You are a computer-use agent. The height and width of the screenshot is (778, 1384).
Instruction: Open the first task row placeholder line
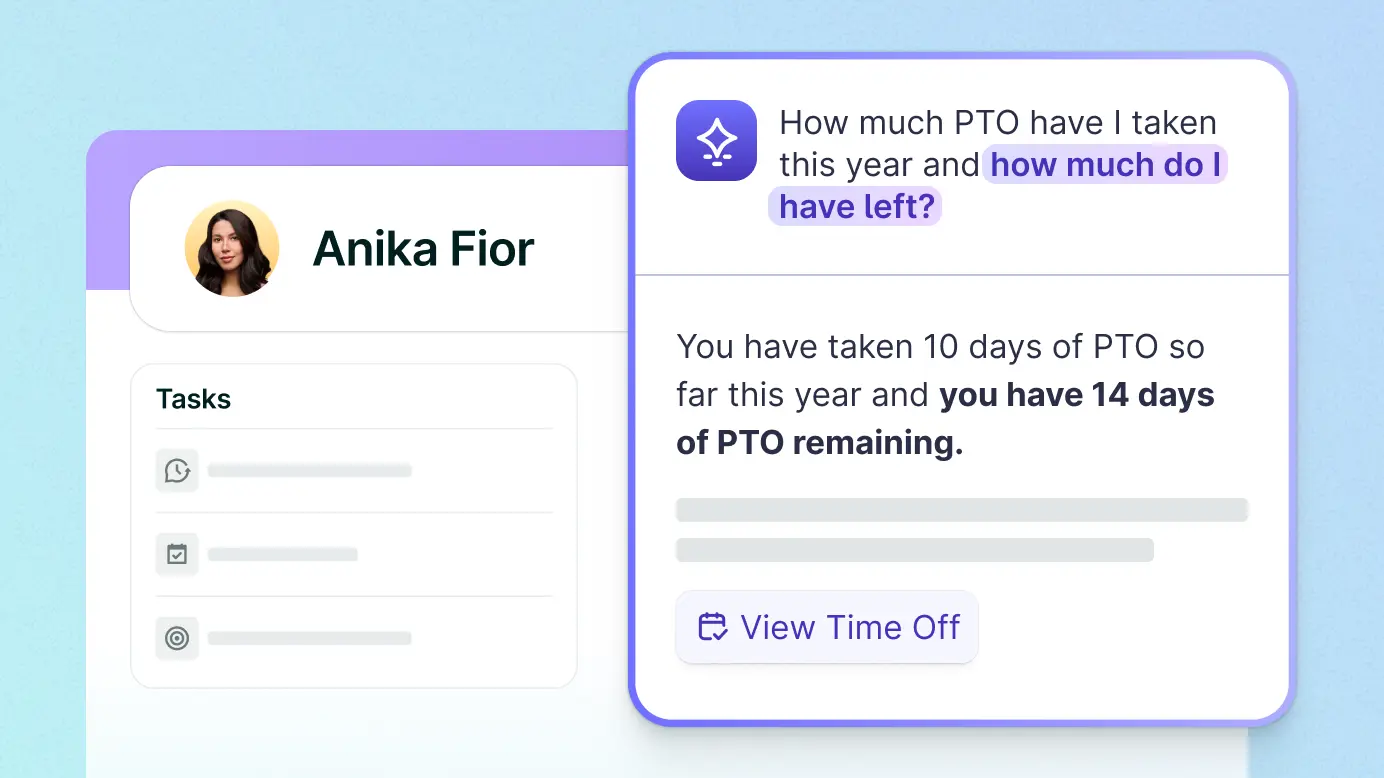(310, 470)
